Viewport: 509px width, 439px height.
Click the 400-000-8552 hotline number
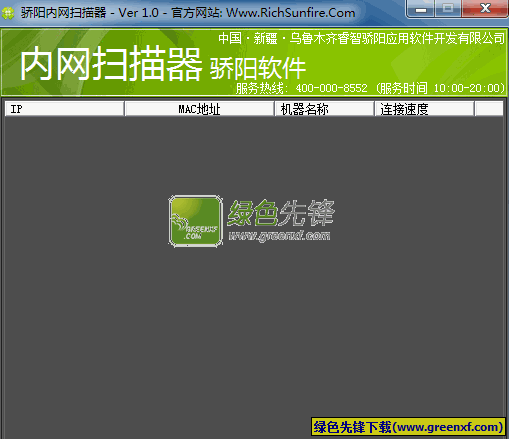[x=331, y=88]
